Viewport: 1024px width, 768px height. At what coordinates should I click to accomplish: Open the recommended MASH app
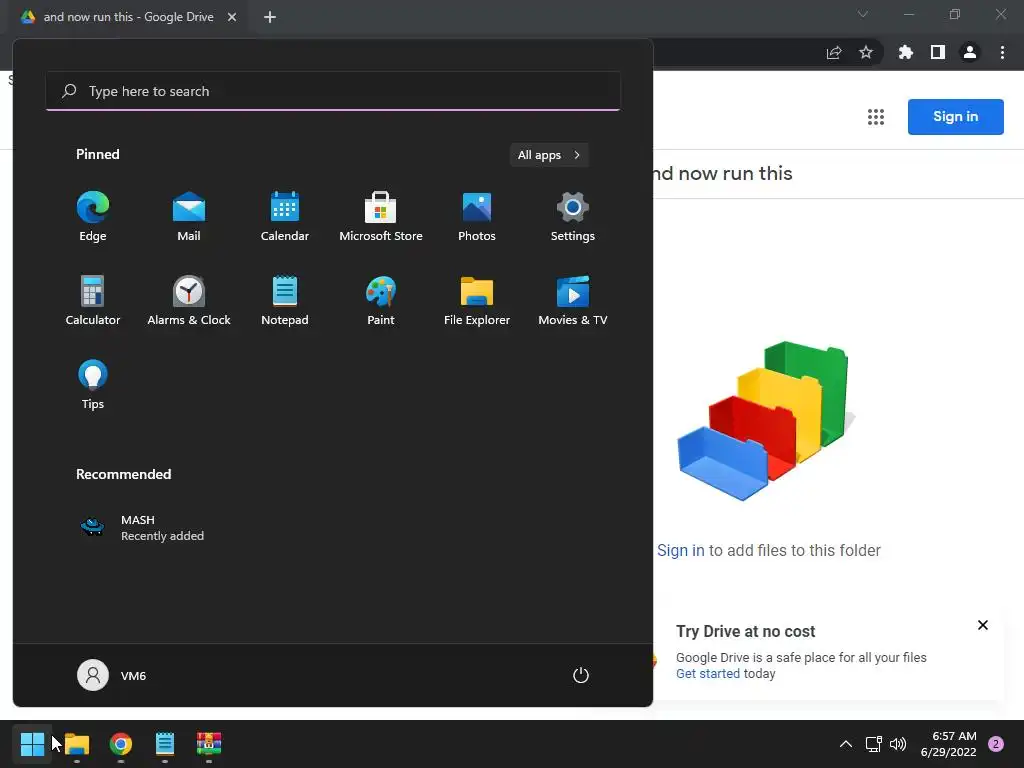point(142,528)
